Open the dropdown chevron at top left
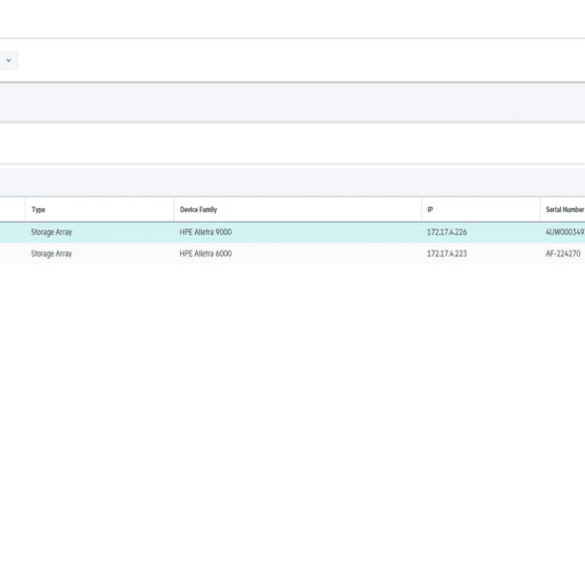Screen dimensions: 585x585 [x=9, y=60]
